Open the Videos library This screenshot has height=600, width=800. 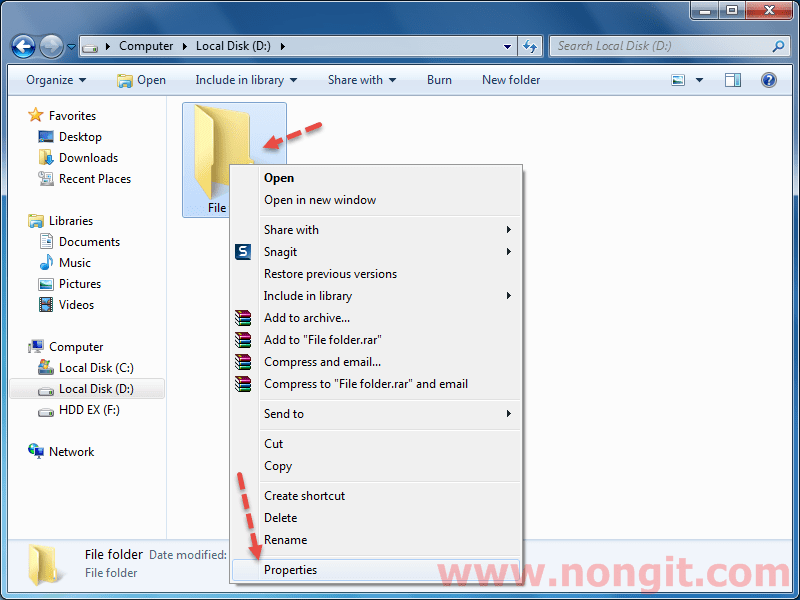pos(66,305)
